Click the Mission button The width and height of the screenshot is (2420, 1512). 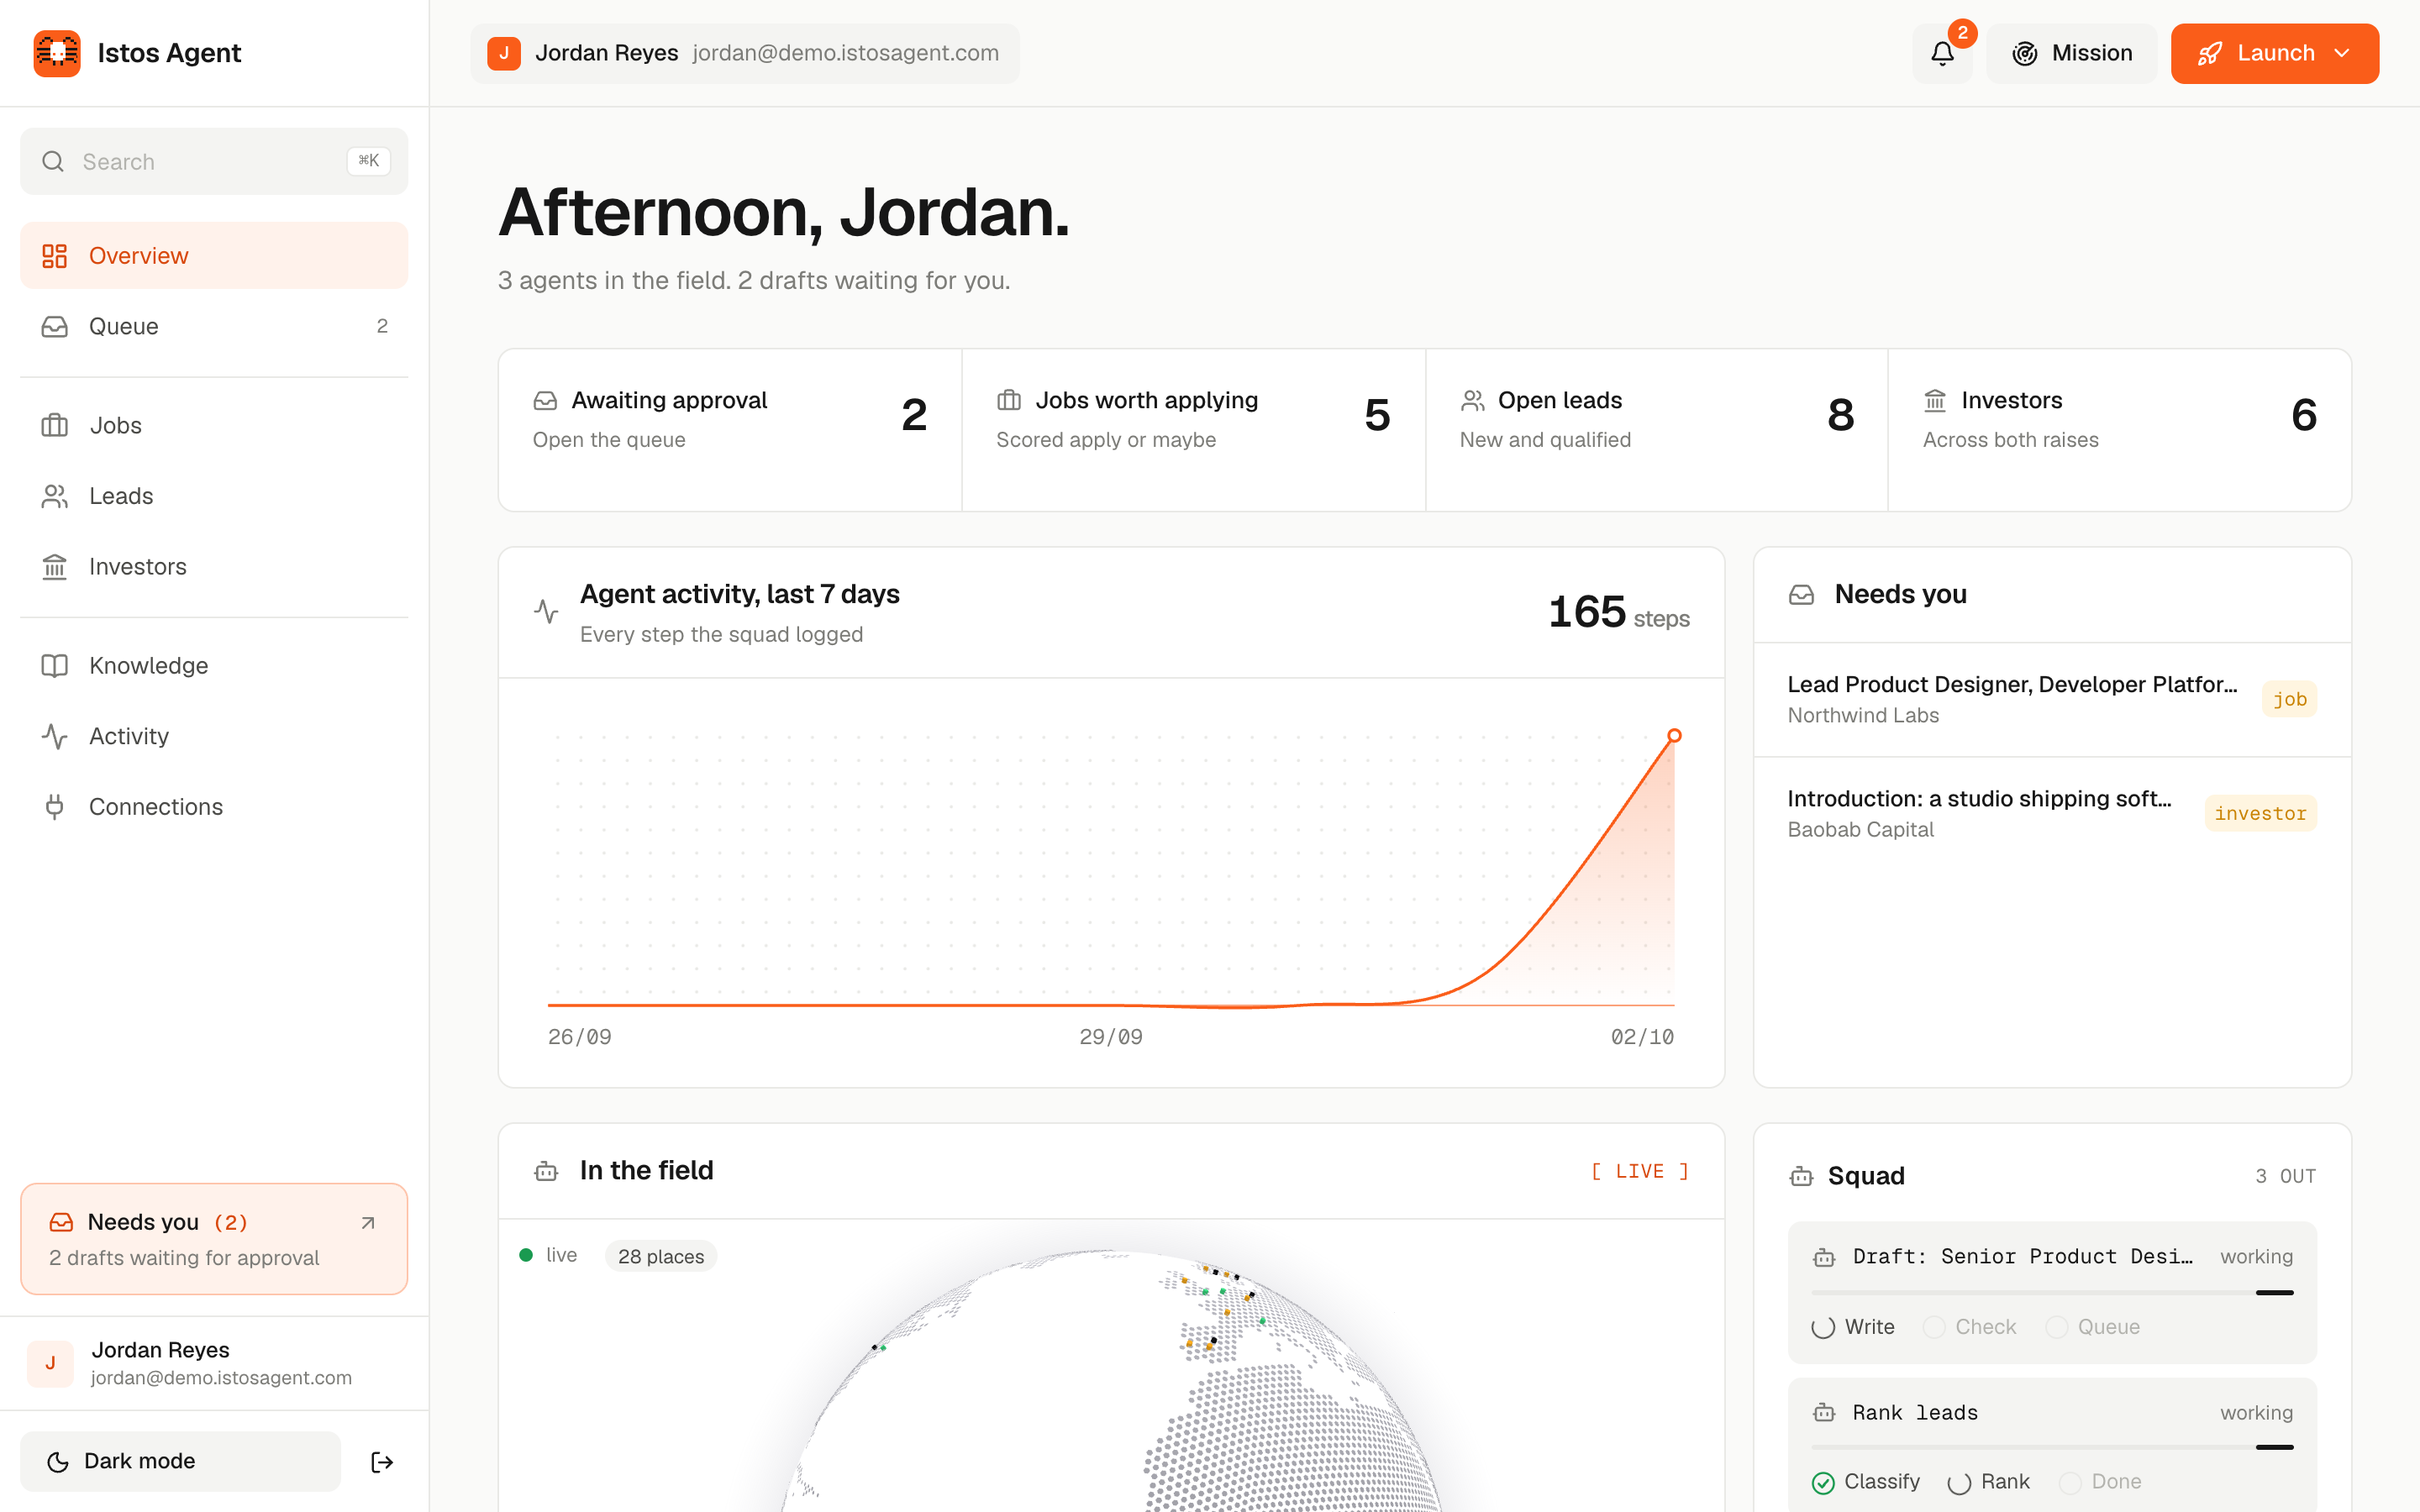point(2072,53)
